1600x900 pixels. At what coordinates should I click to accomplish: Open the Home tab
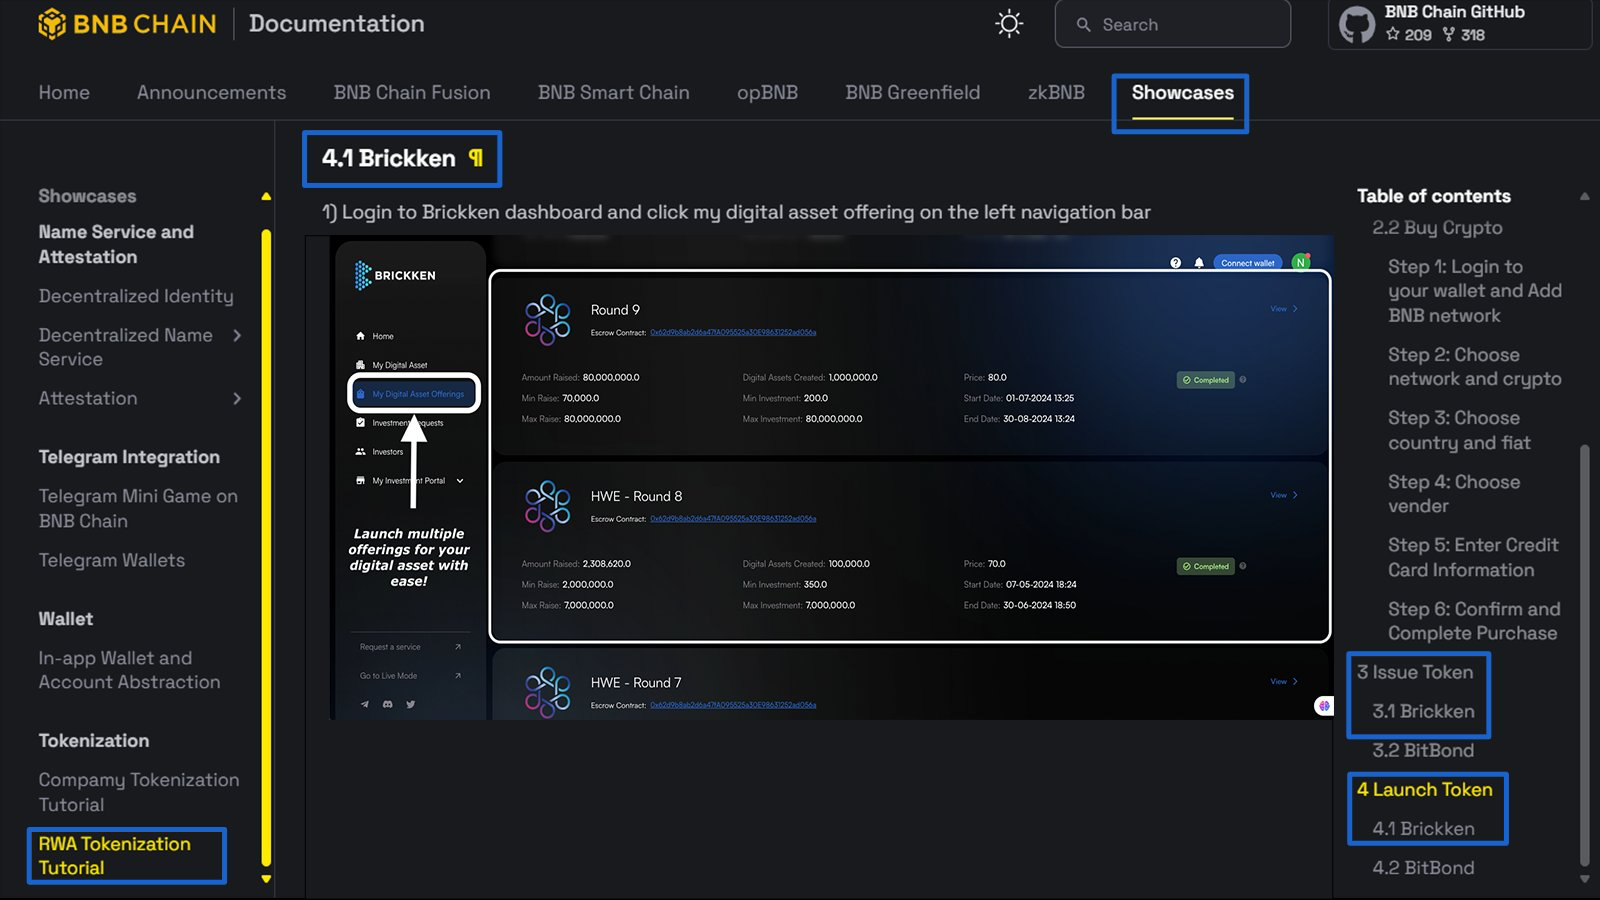click(x=64, y=93)
